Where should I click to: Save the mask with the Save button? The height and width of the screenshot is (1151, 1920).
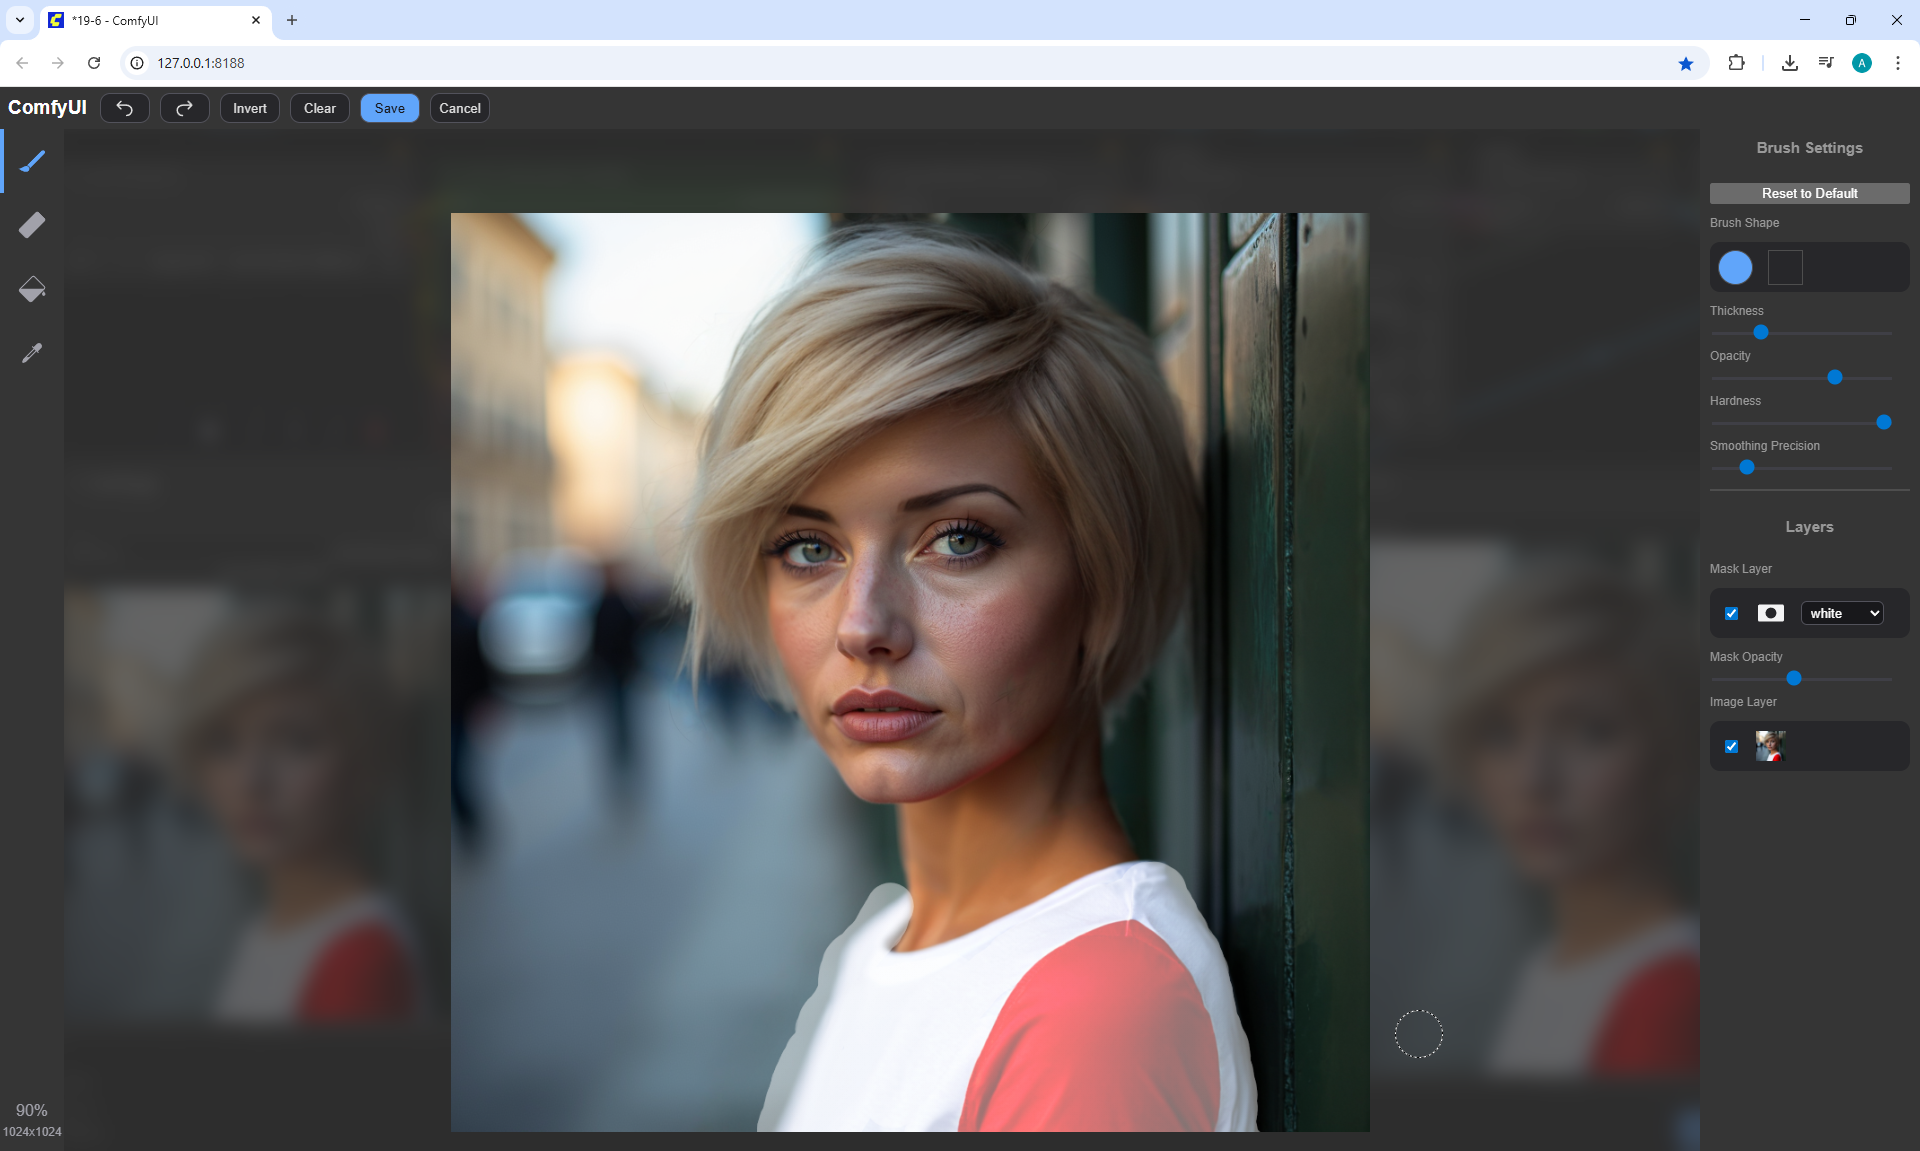point(389,108)
